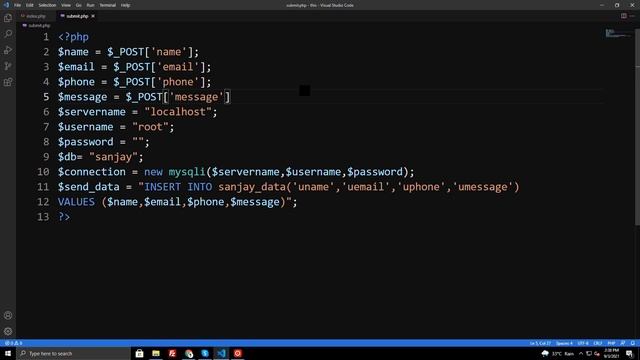Click the 'message' string on line 5
The height and width of the screenshot is (360, 640).
click(x=196, y=97)
